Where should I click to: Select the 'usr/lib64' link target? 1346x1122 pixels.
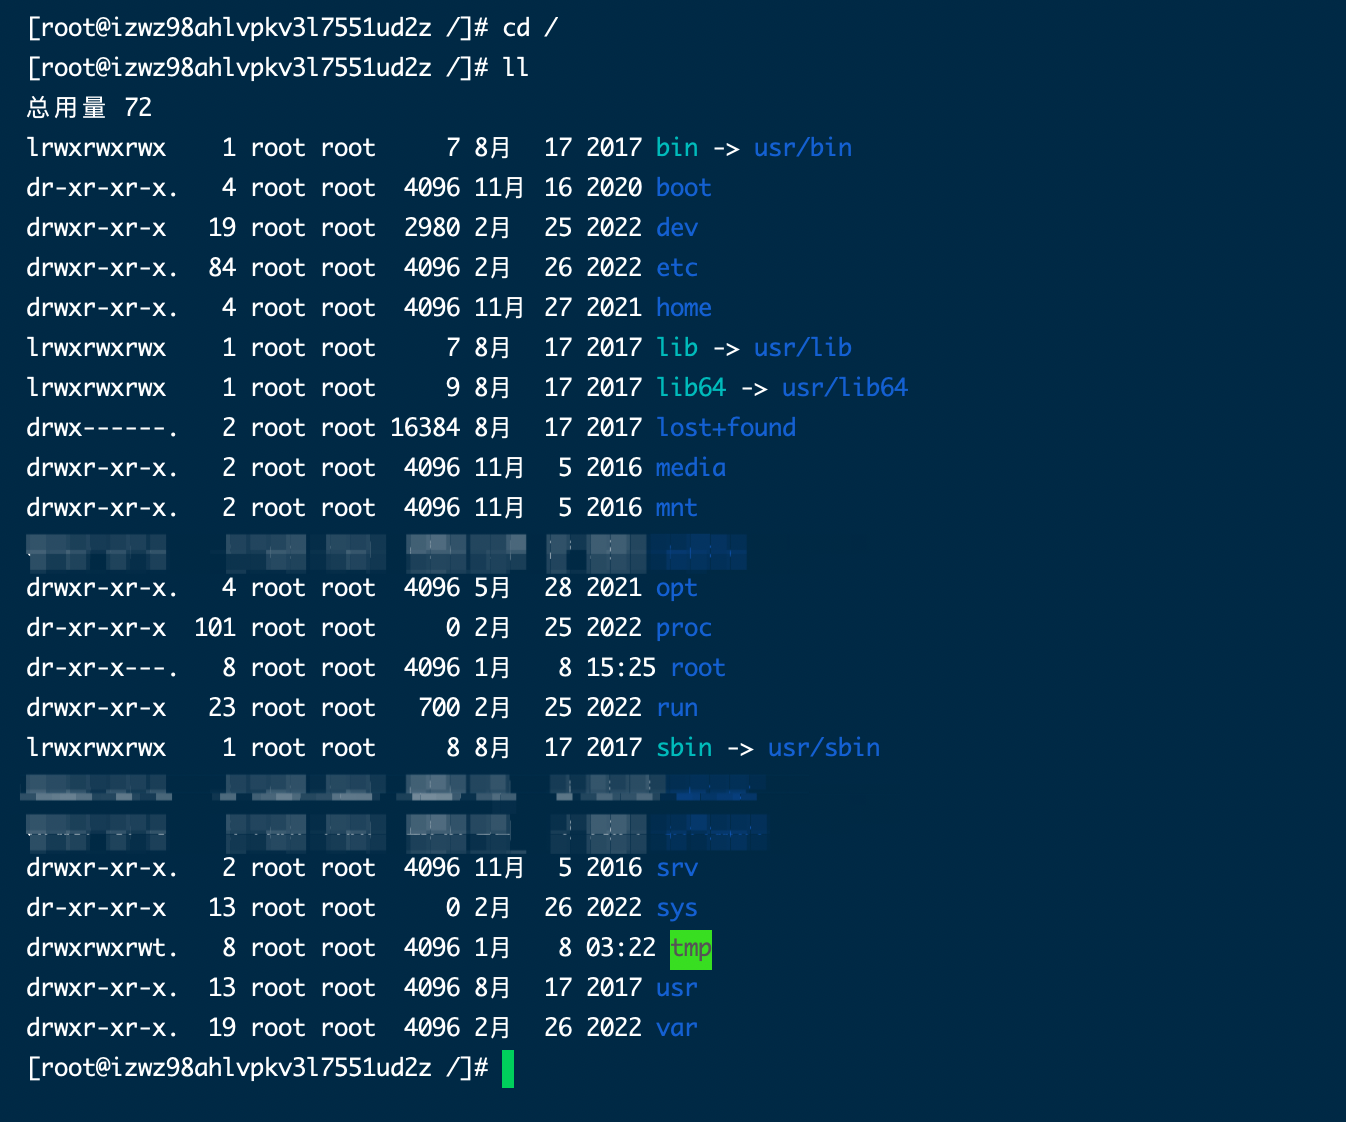845,388
